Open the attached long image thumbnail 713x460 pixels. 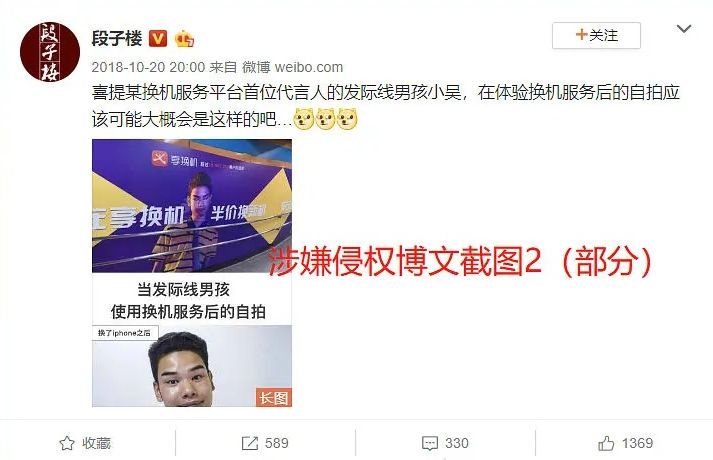(x=192, y=273)
